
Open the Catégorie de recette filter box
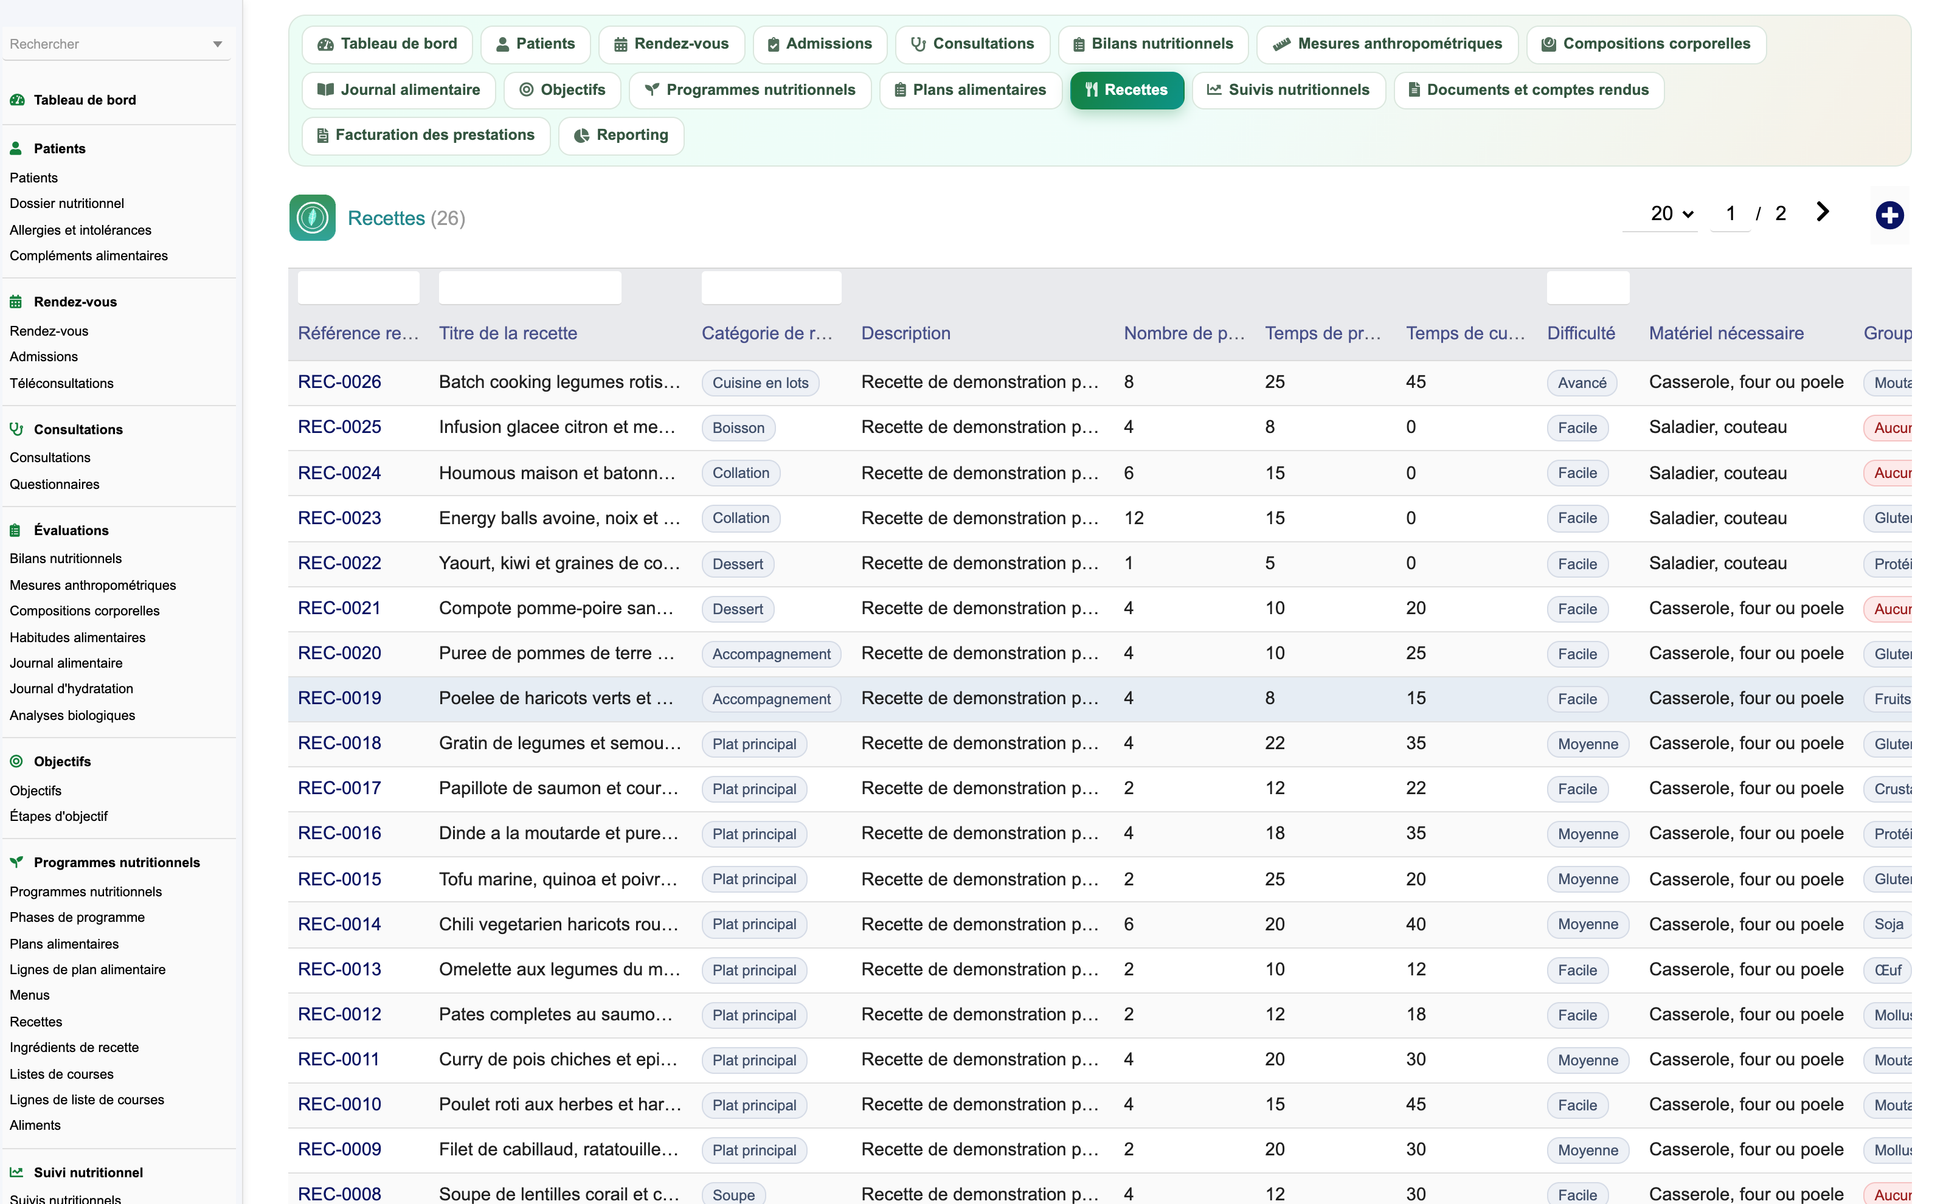coord(771,287)
